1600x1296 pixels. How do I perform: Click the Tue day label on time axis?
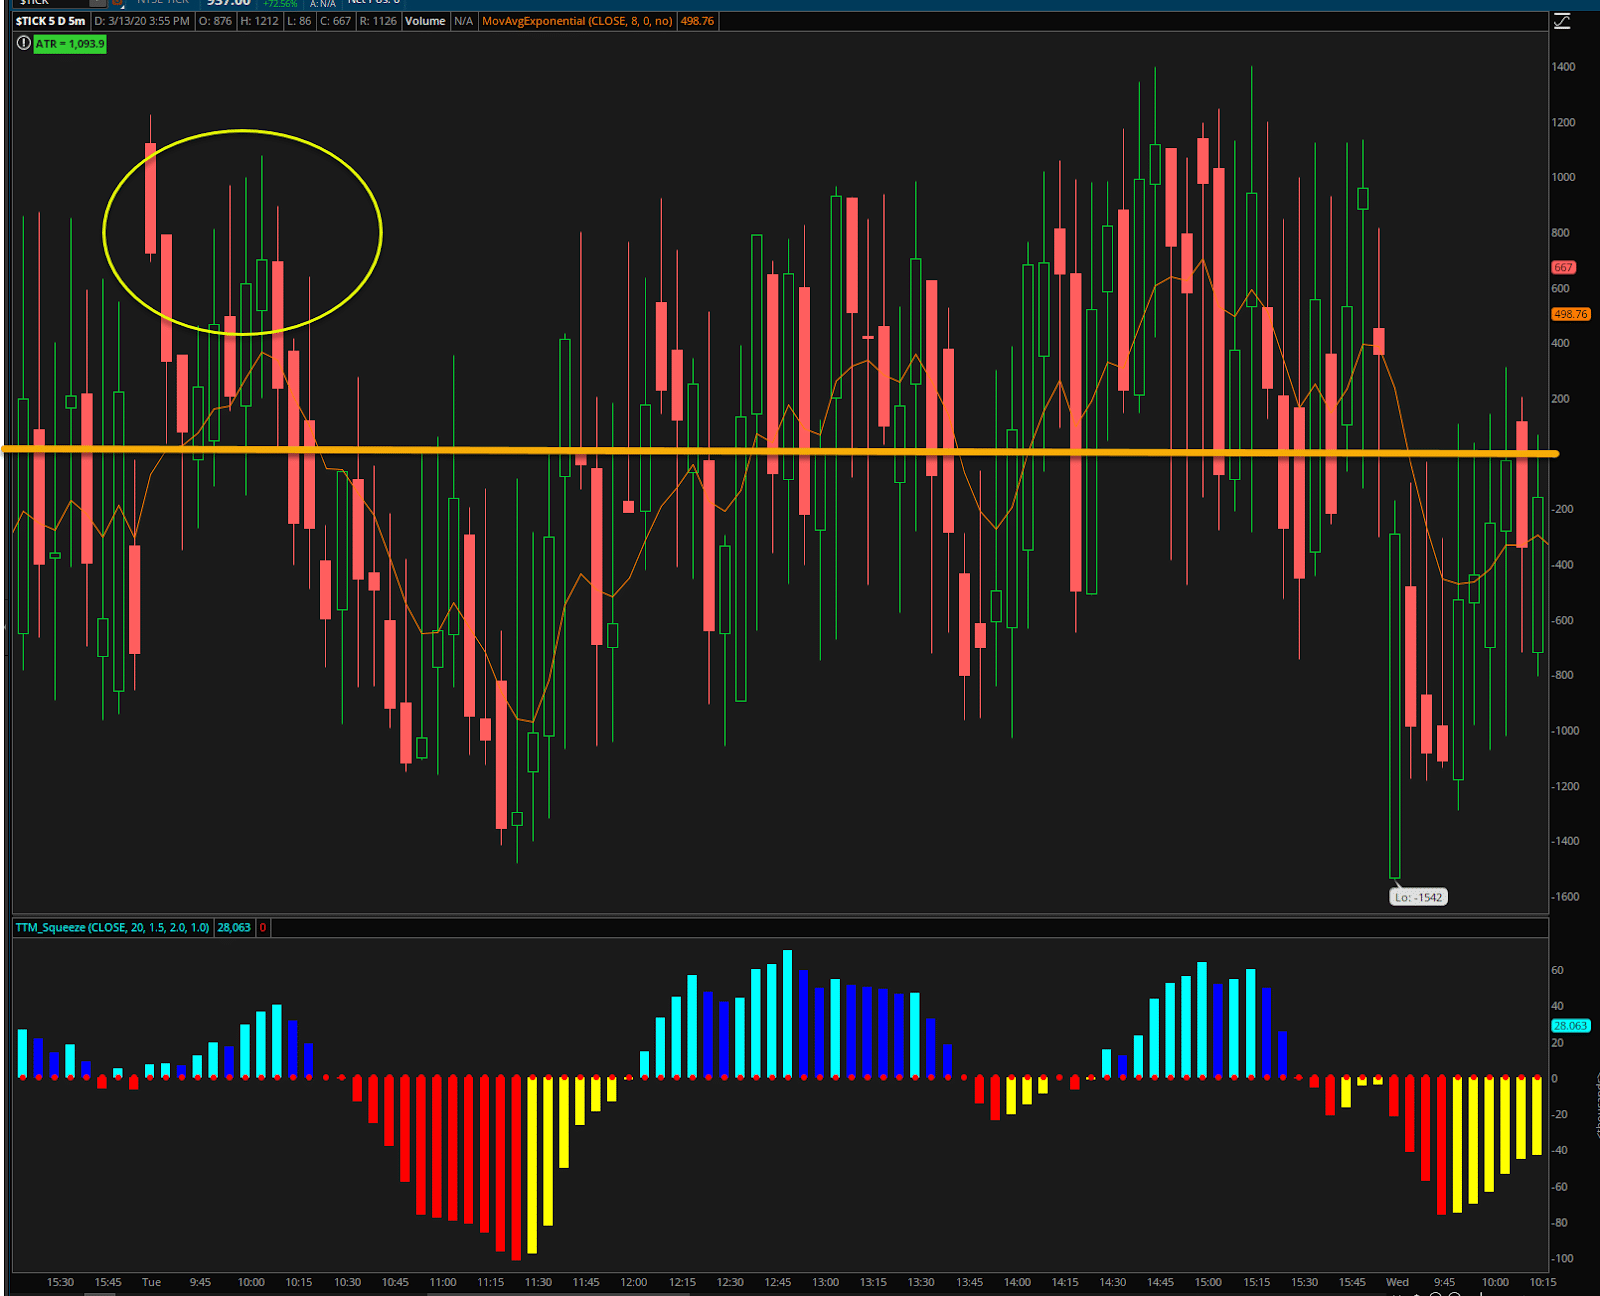(x=151, y=1282)
